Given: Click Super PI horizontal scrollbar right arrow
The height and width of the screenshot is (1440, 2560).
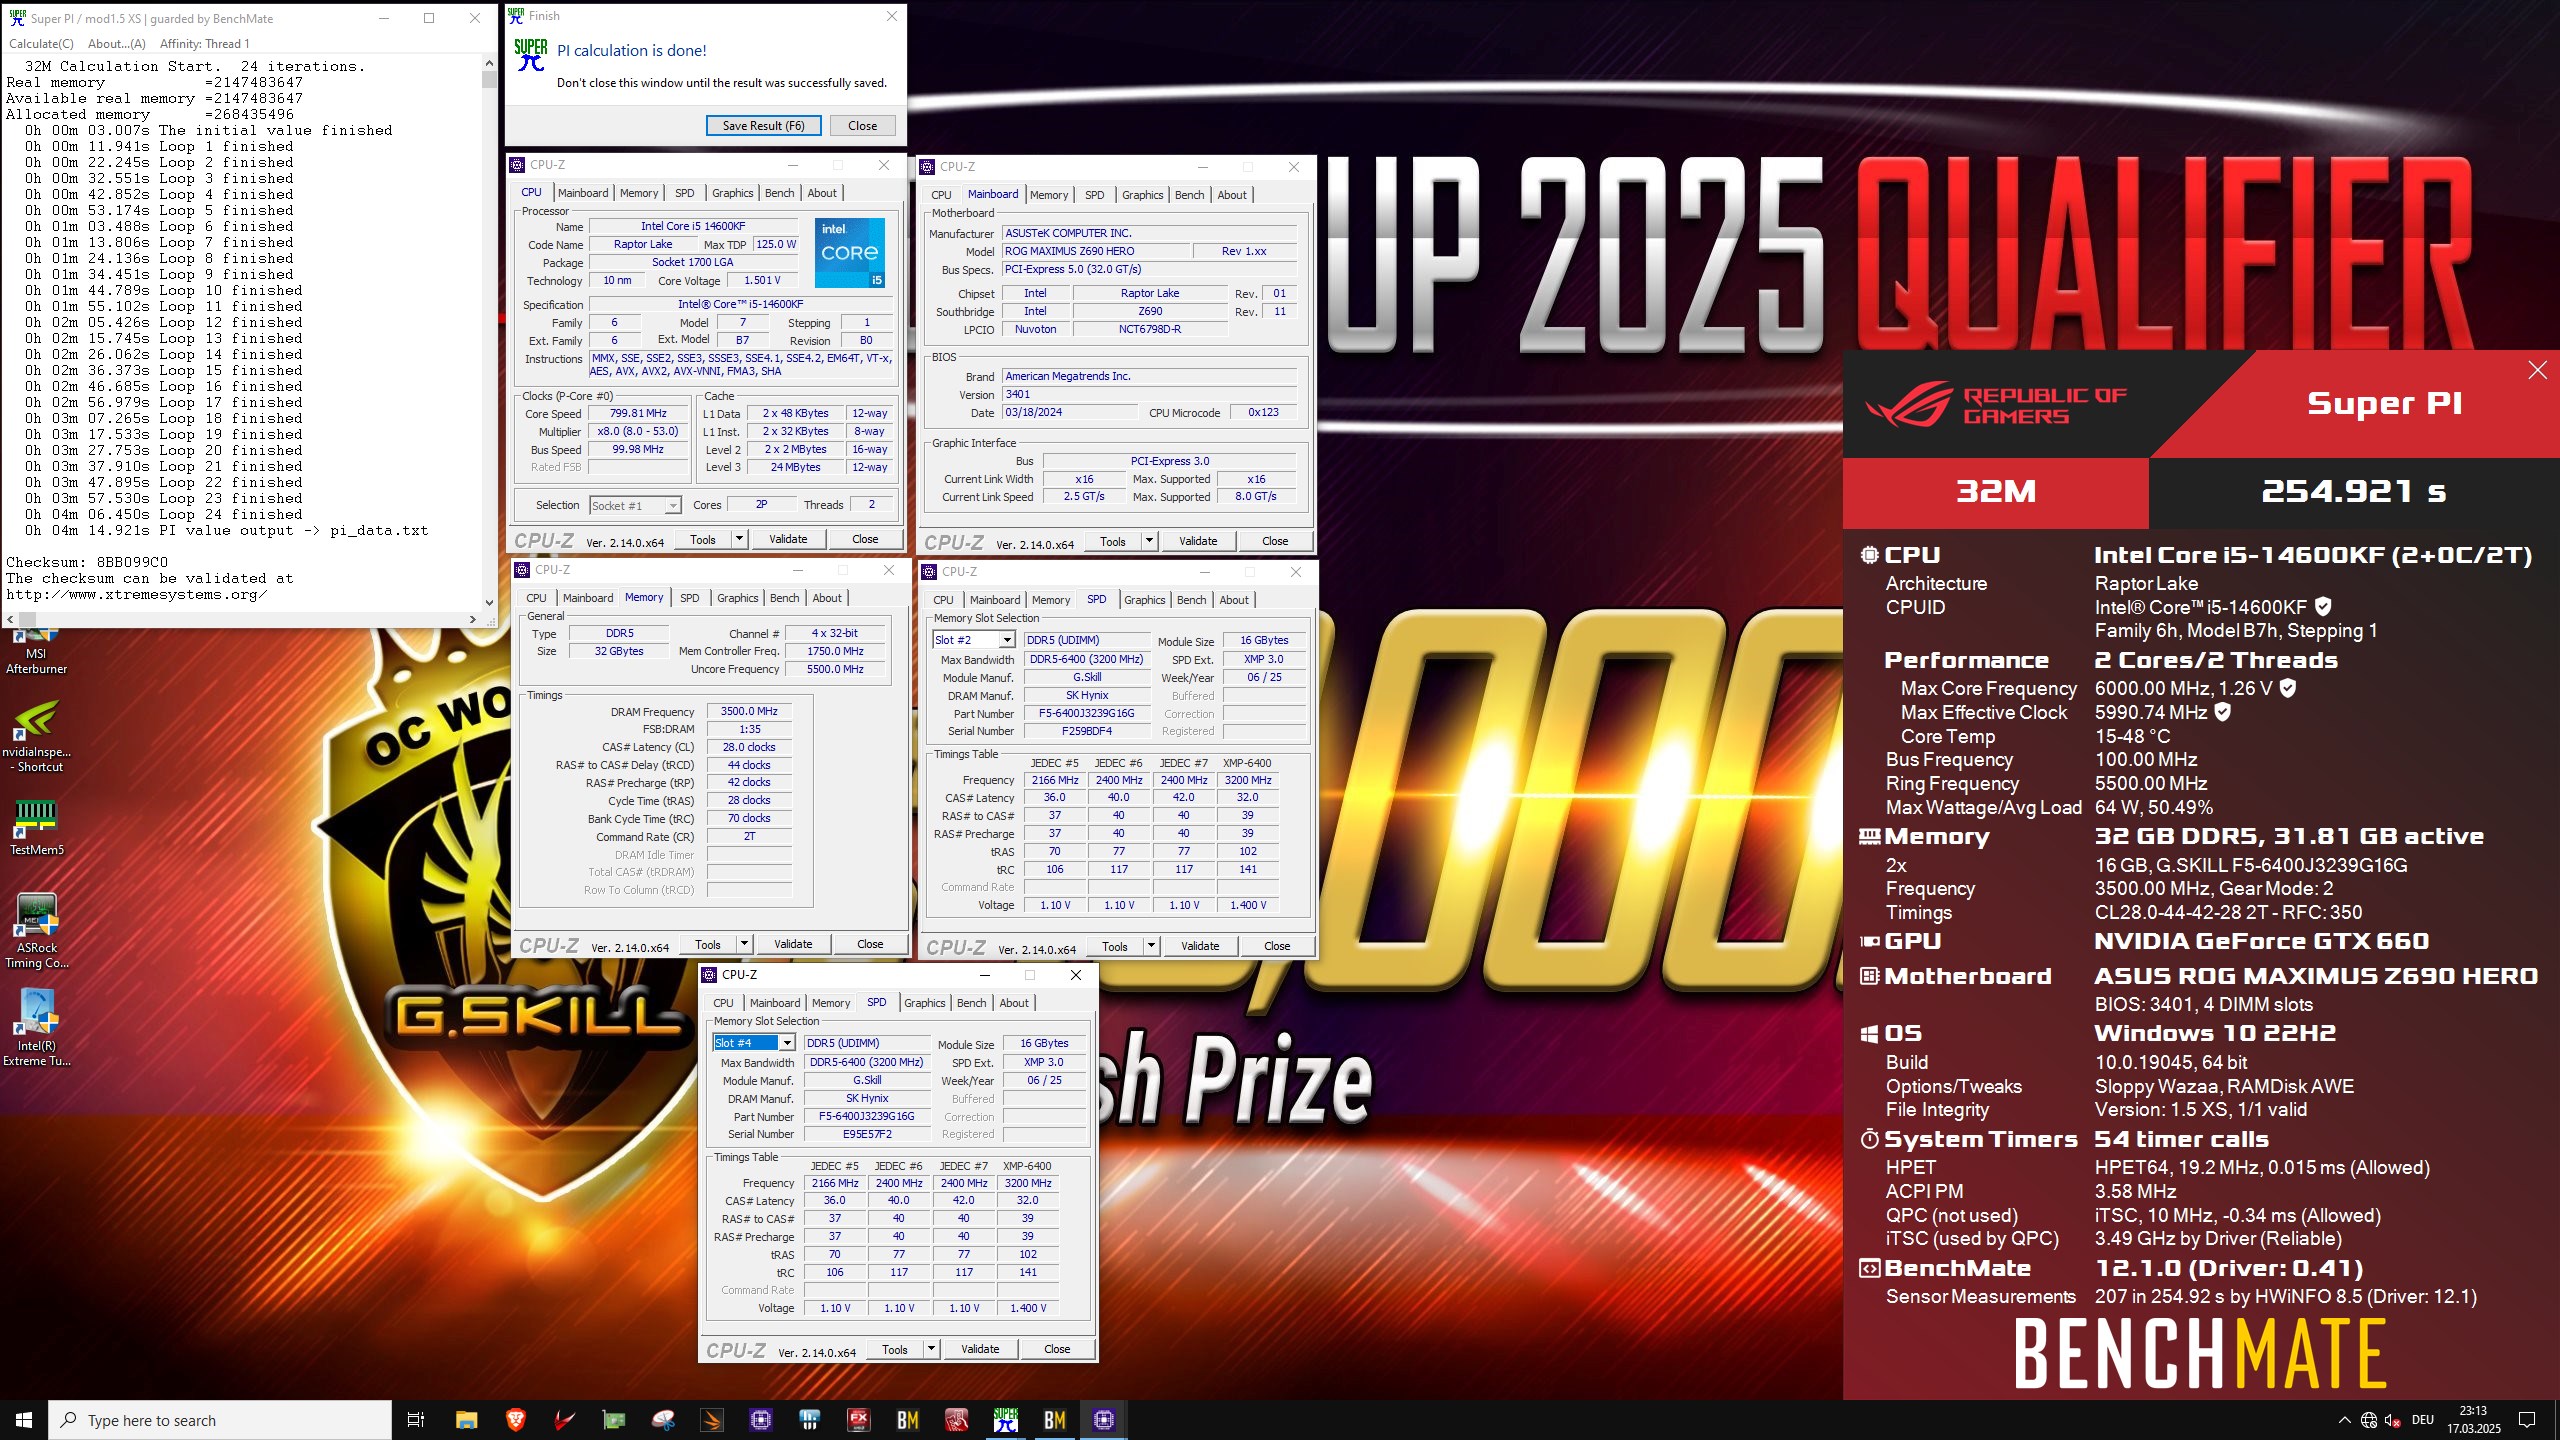Looking at the screenshot, I should (x=472, y=619).
